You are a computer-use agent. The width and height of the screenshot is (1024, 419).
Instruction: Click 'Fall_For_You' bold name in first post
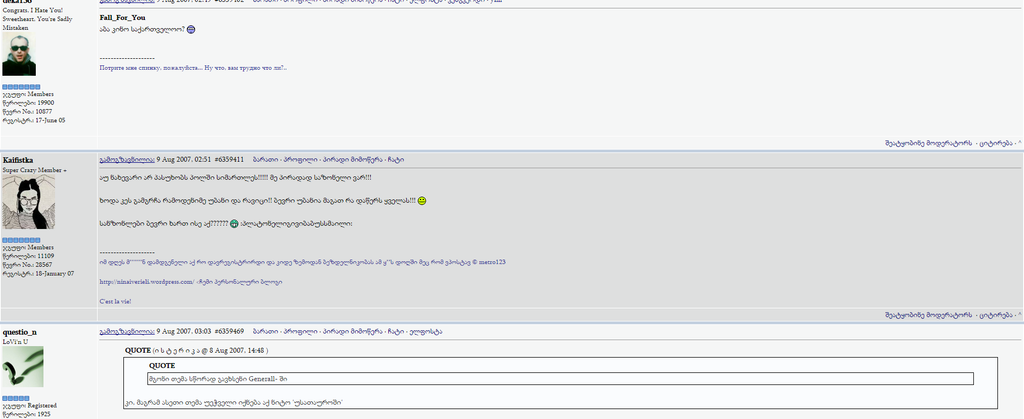(x=122, y=18)
